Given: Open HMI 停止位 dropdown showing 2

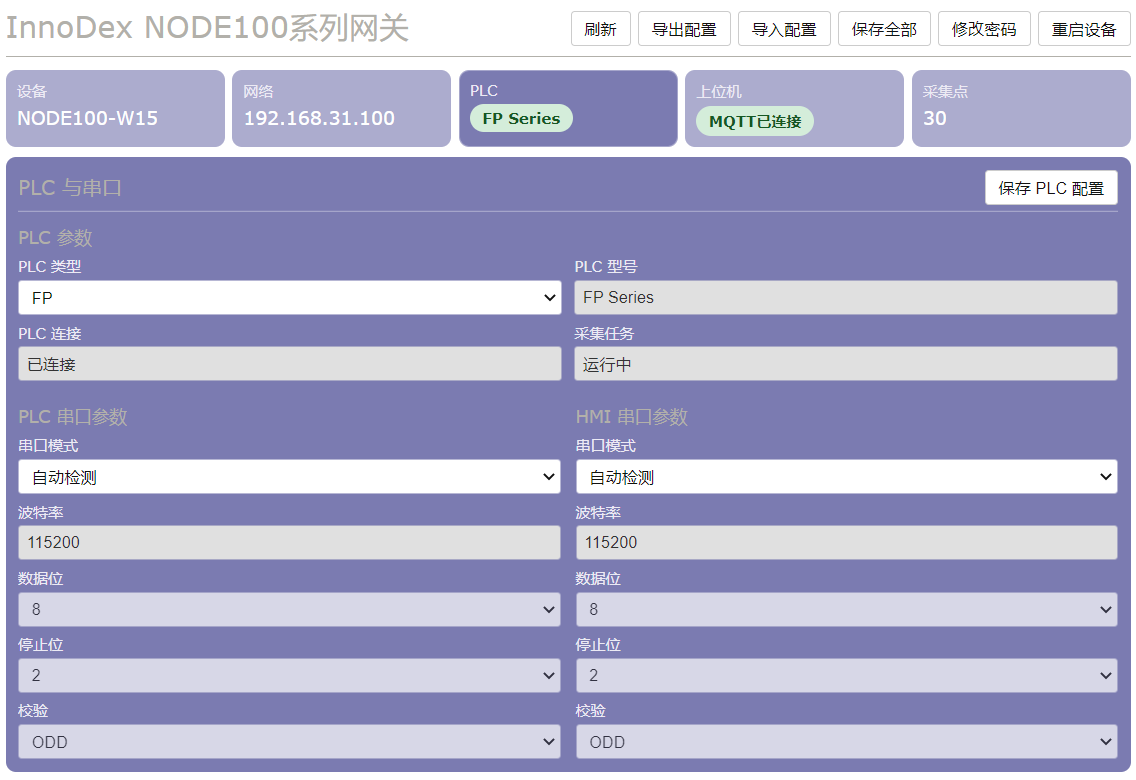Looking at the screenshot, I should (x=846, y=675).
